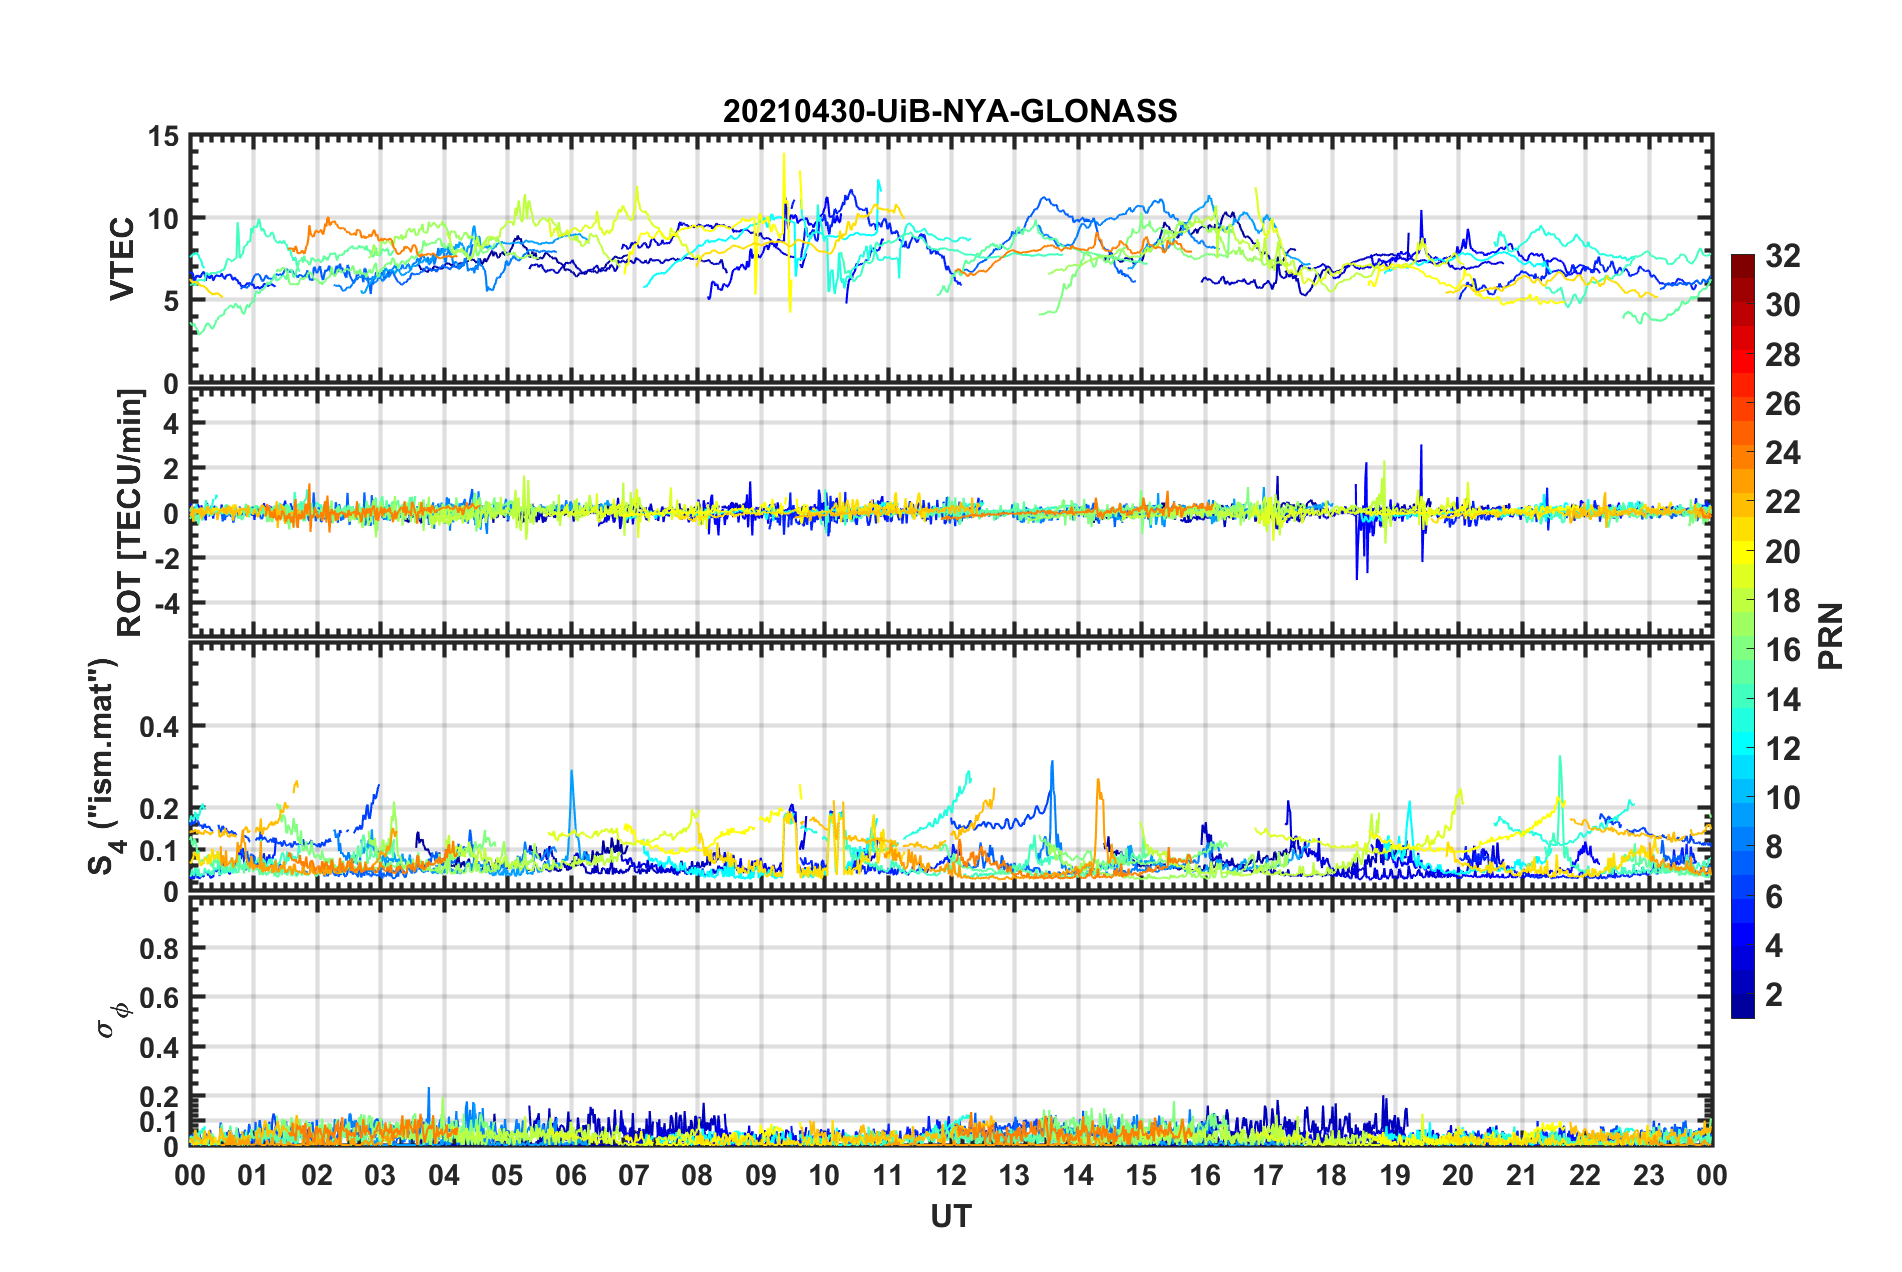The height and width of the screenshot is (1272, 1902).
Task: Click the VTEC y-axis label
Action: pos(121,258)
